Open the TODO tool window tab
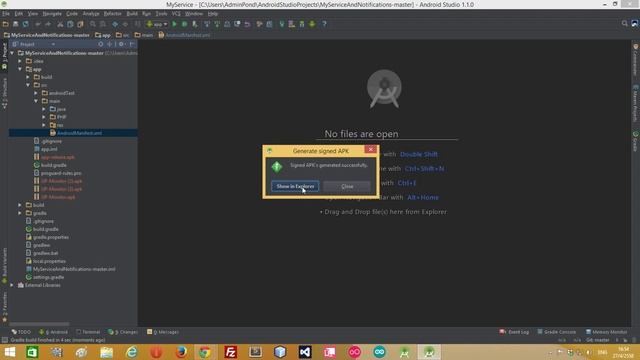Image resolution: width=640 pixels, height=360 pixels. coord(21,332)
